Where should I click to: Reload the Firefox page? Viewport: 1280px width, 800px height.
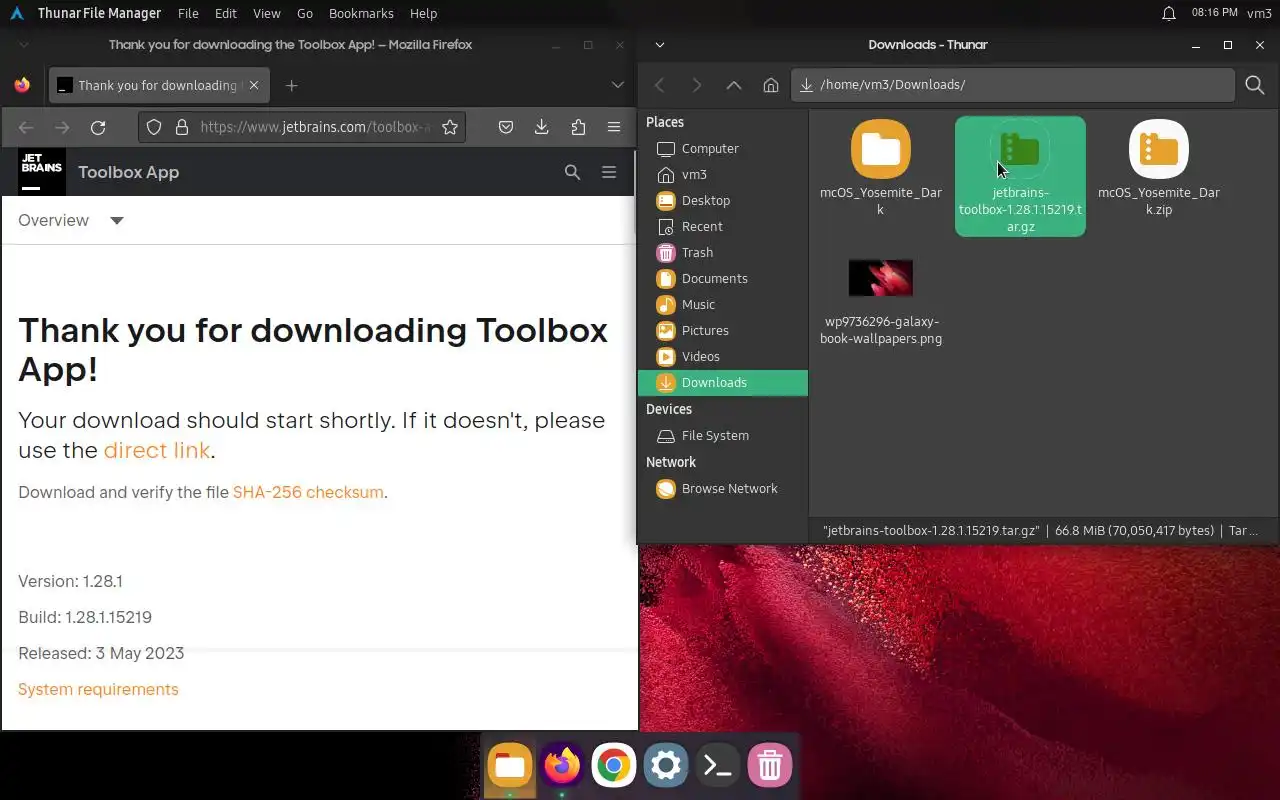click(98, 127)
